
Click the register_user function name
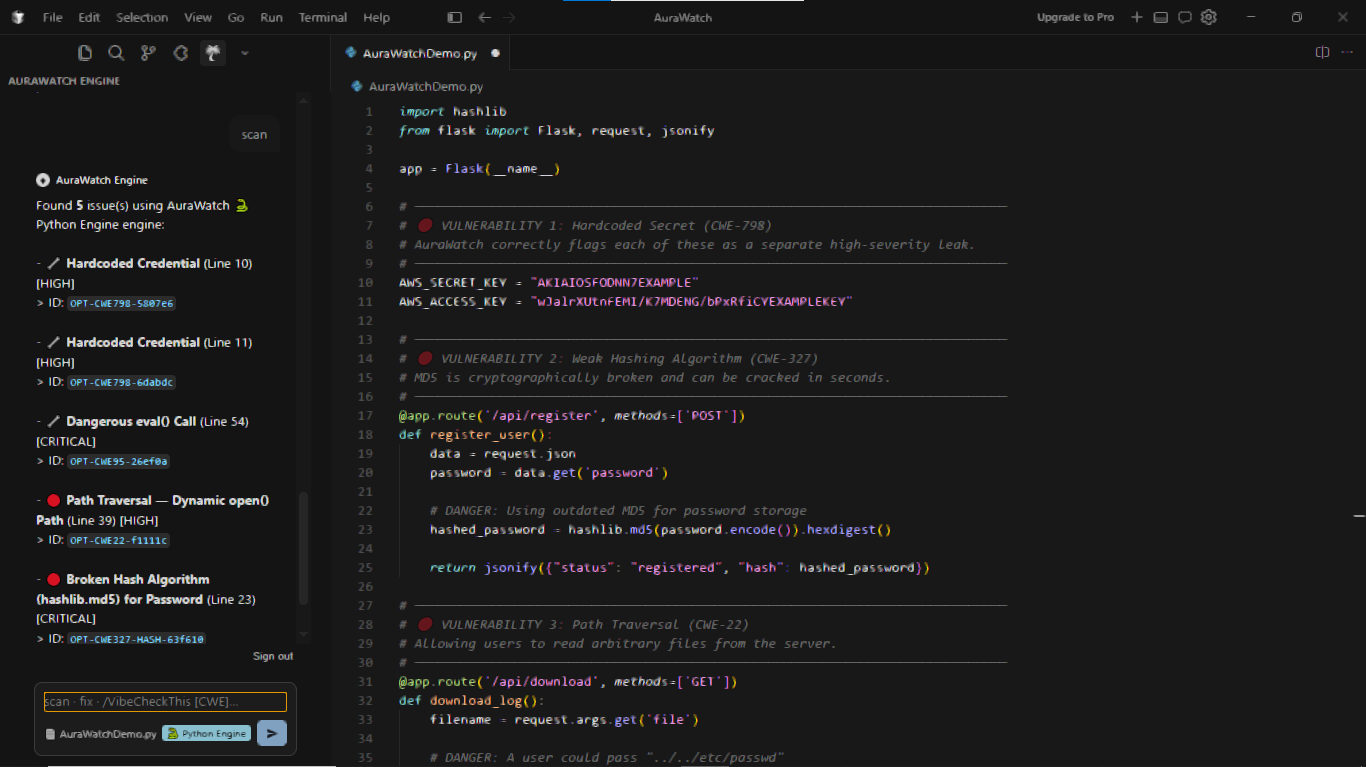point(479,434)
